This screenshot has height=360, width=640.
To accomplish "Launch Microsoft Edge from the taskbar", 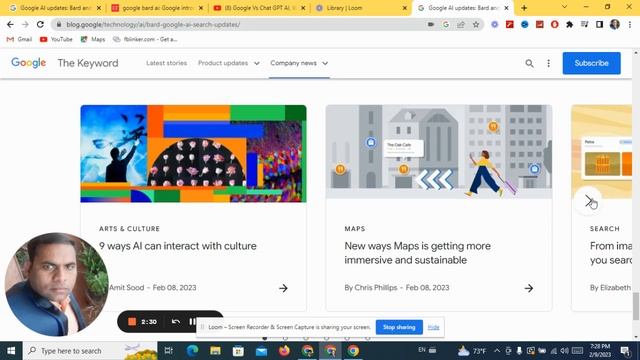I will pos(192,351).
